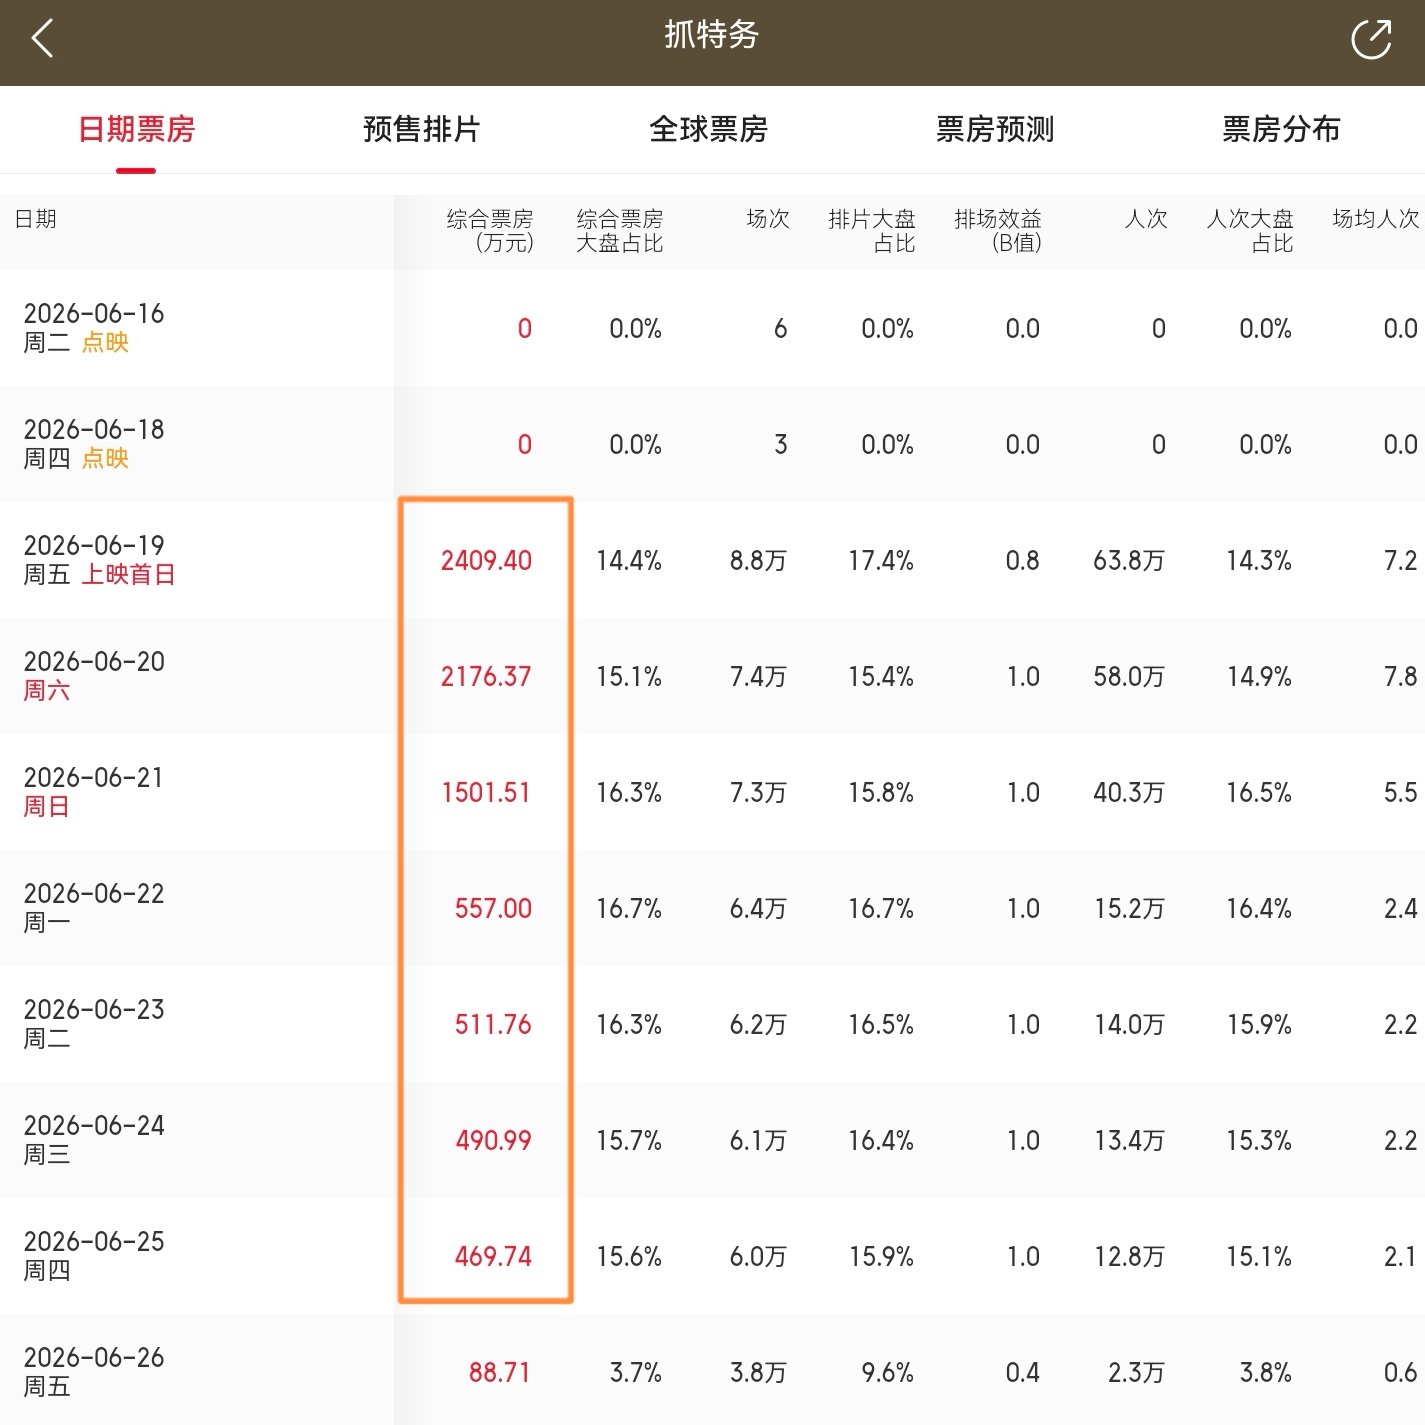Click the 15.2万 admissions cell
Viewport: 1425px width, 1425px height.
coord(1129,908)
